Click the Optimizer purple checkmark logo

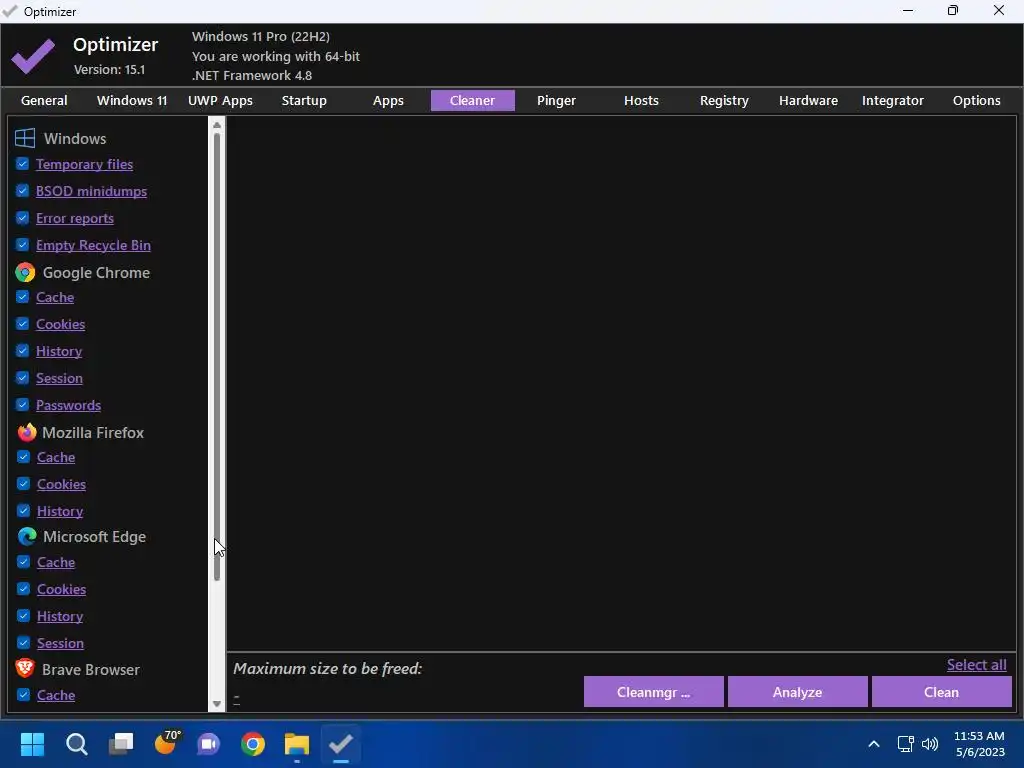[33, 56]
